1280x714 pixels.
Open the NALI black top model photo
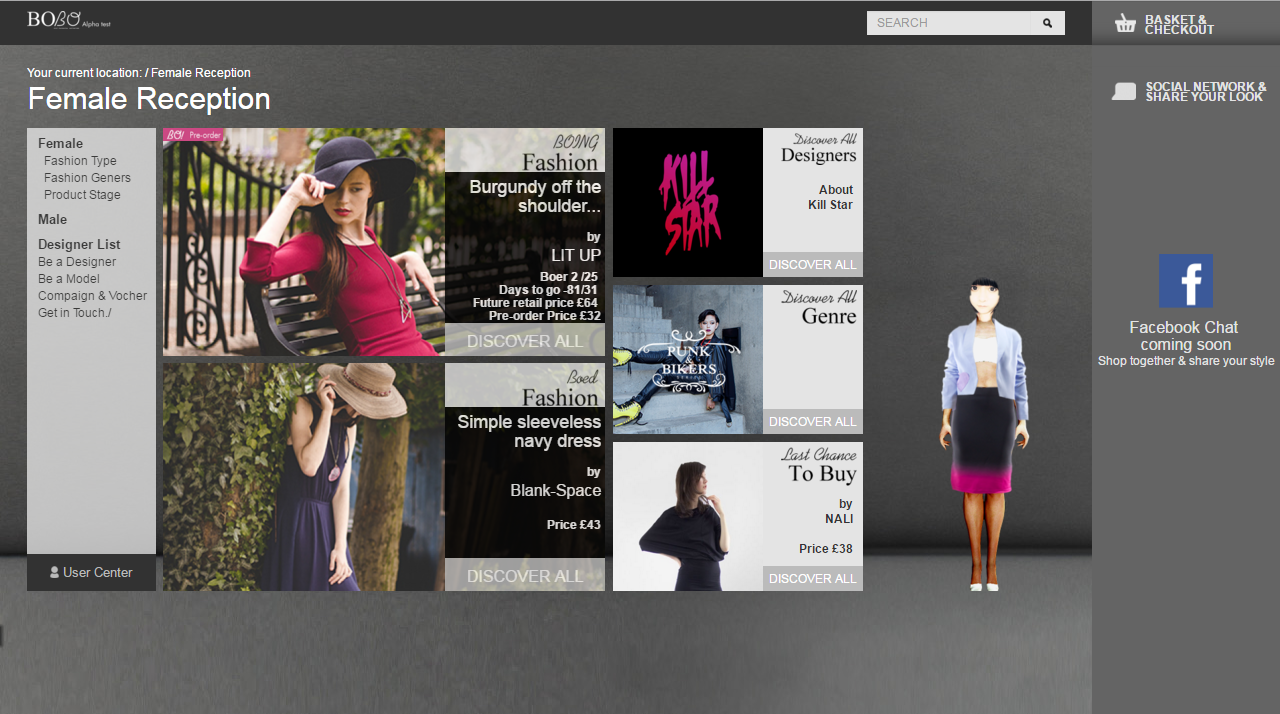(688, 517)
